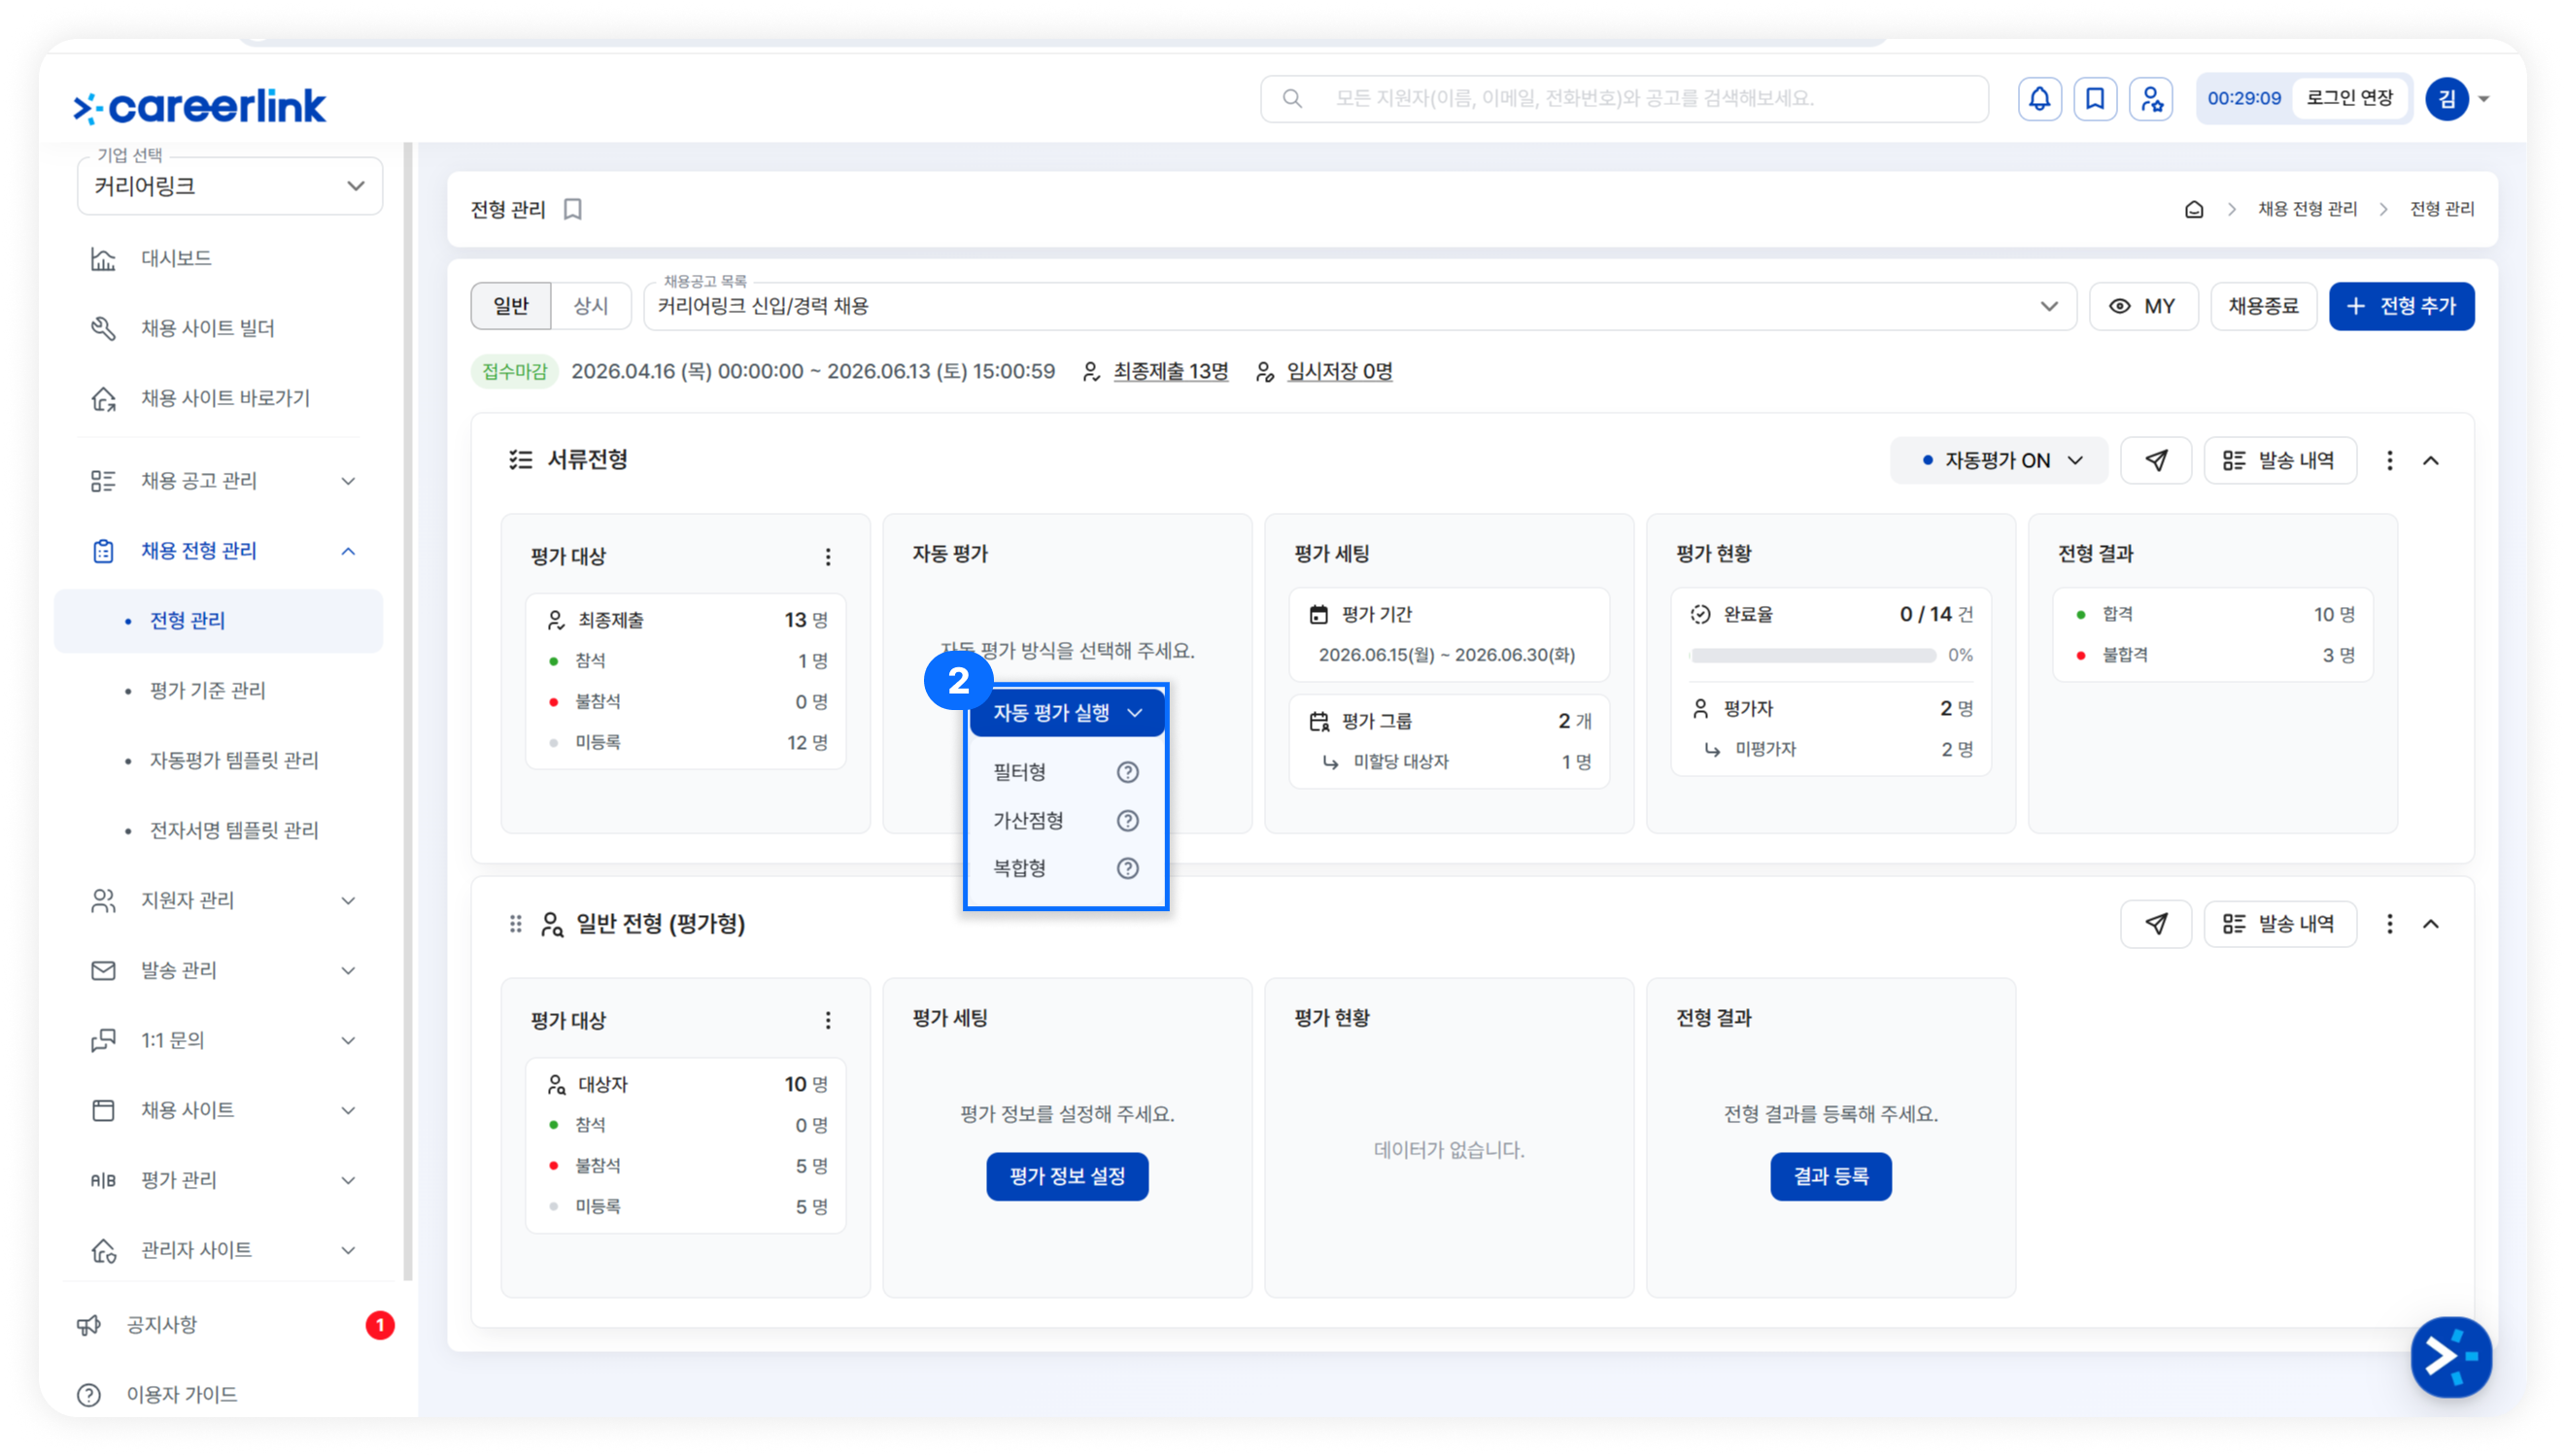Open 일반 전형 평가 대상 card kebab menu
Image resolution: width=2566 pixels, height=1456 pixels.
(x=828, y=1020)
